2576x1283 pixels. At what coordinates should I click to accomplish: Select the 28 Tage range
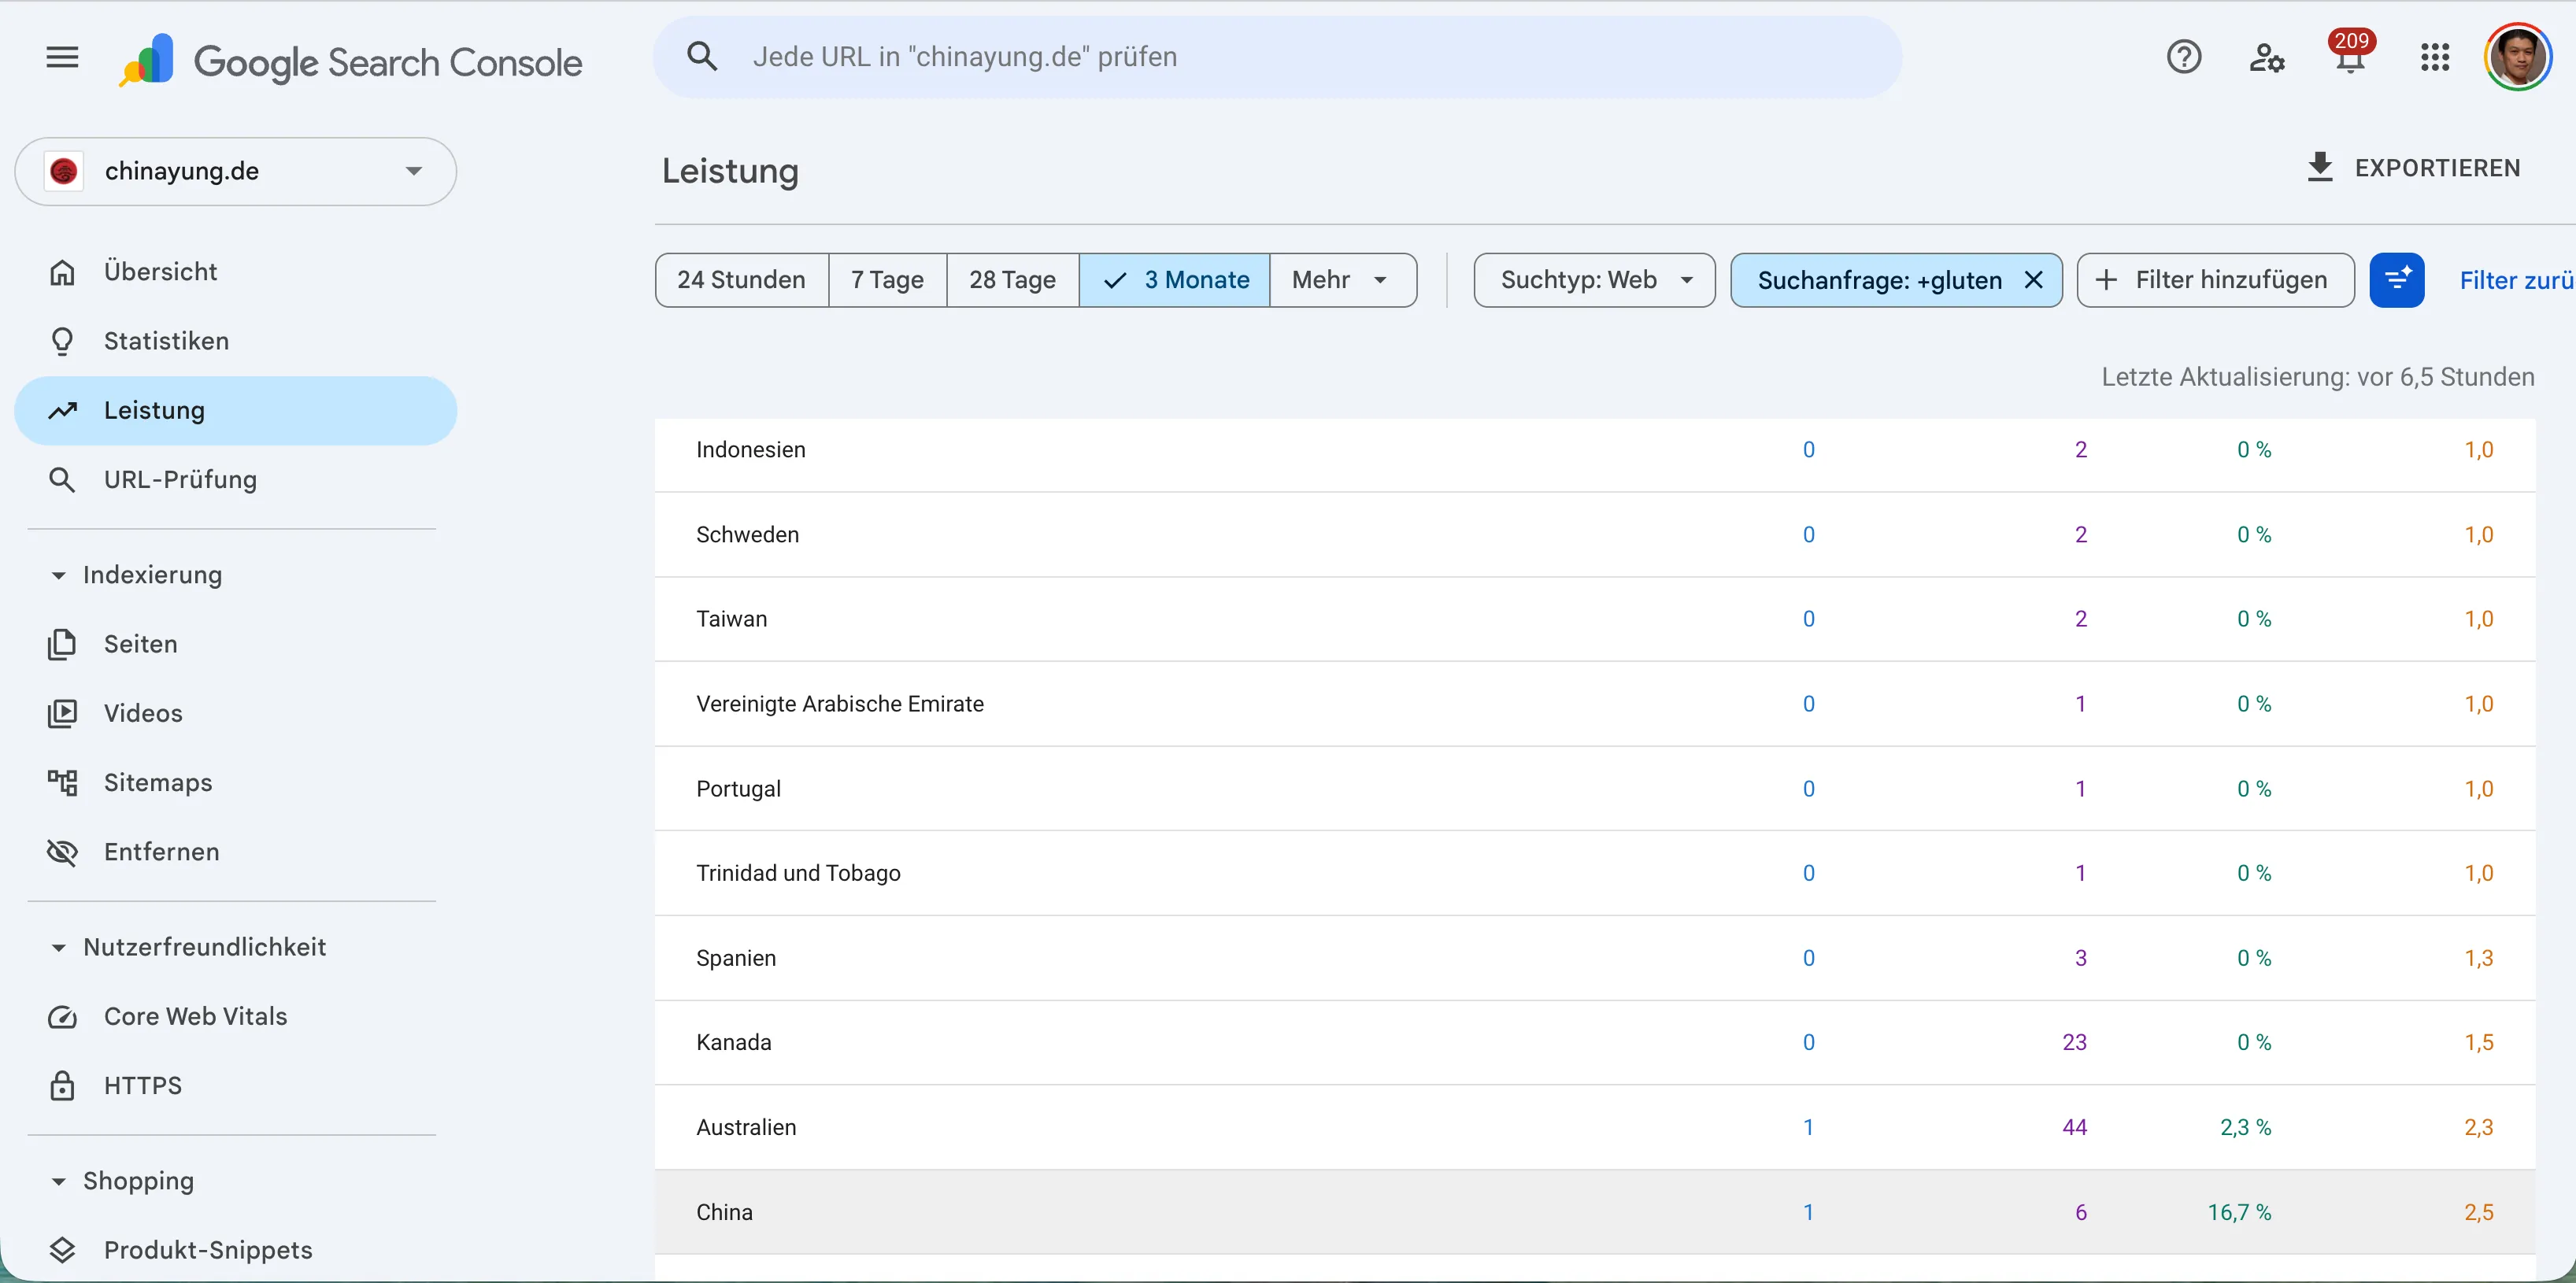(1013, 280)
